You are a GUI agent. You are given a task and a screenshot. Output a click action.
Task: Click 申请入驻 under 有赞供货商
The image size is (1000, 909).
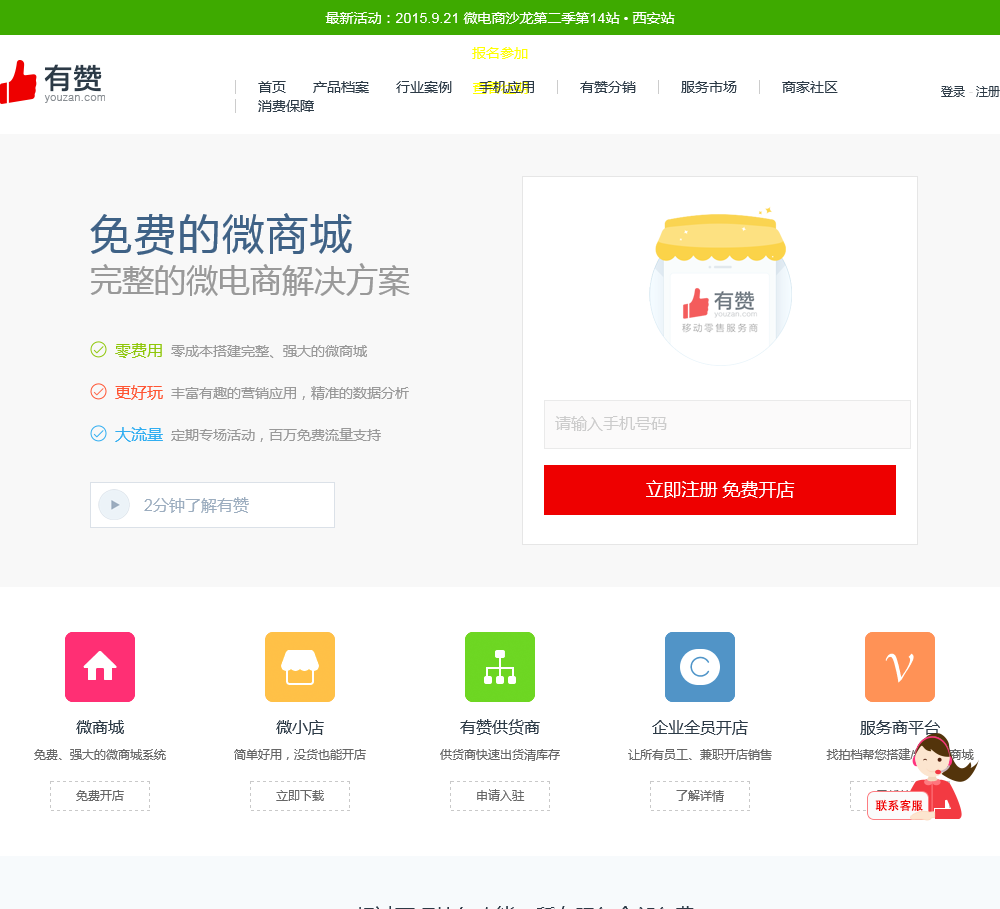tap(500, 795)
